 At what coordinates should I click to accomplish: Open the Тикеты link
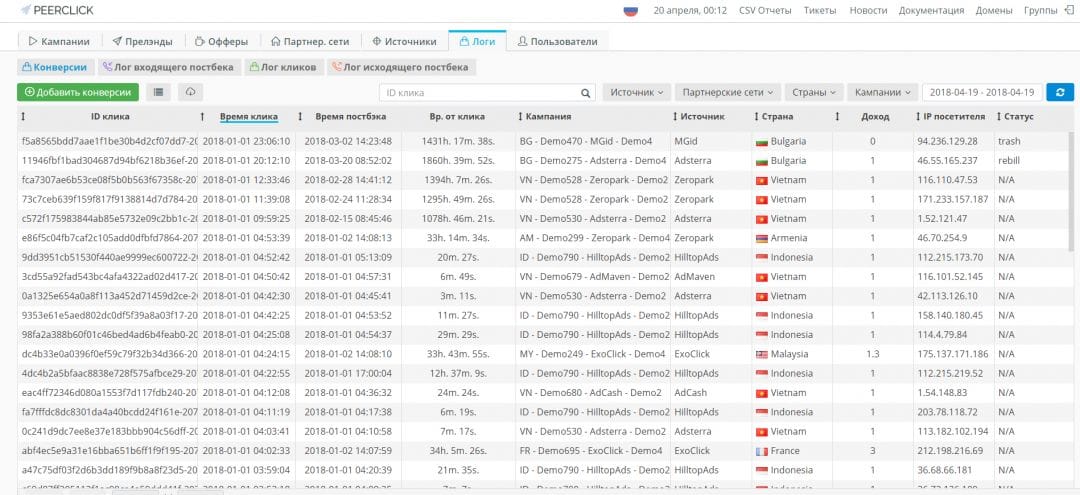point(820,10)
